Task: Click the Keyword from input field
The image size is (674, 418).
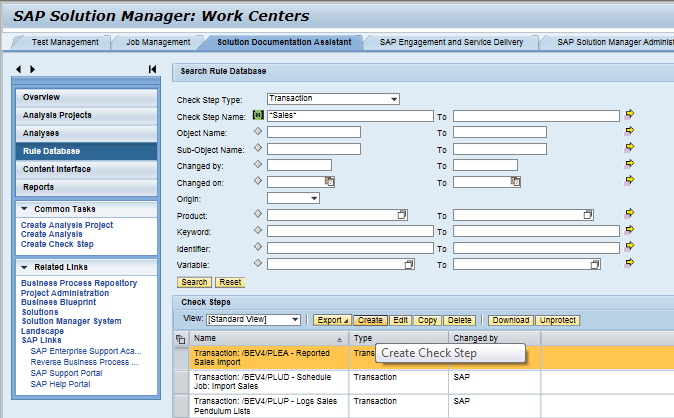Action: [x=350, y=231]
